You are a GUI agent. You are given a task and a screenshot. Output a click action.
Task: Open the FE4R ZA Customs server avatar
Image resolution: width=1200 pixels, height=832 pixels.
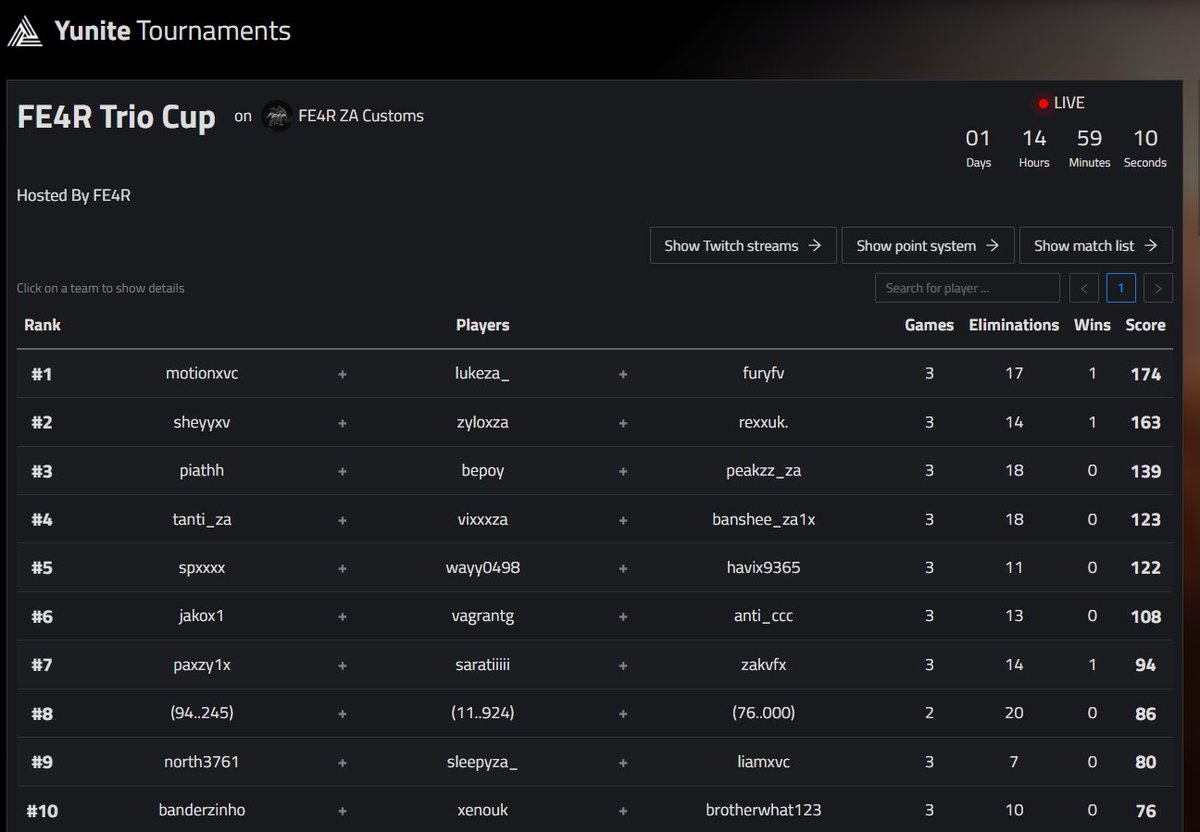click(277, 116)
